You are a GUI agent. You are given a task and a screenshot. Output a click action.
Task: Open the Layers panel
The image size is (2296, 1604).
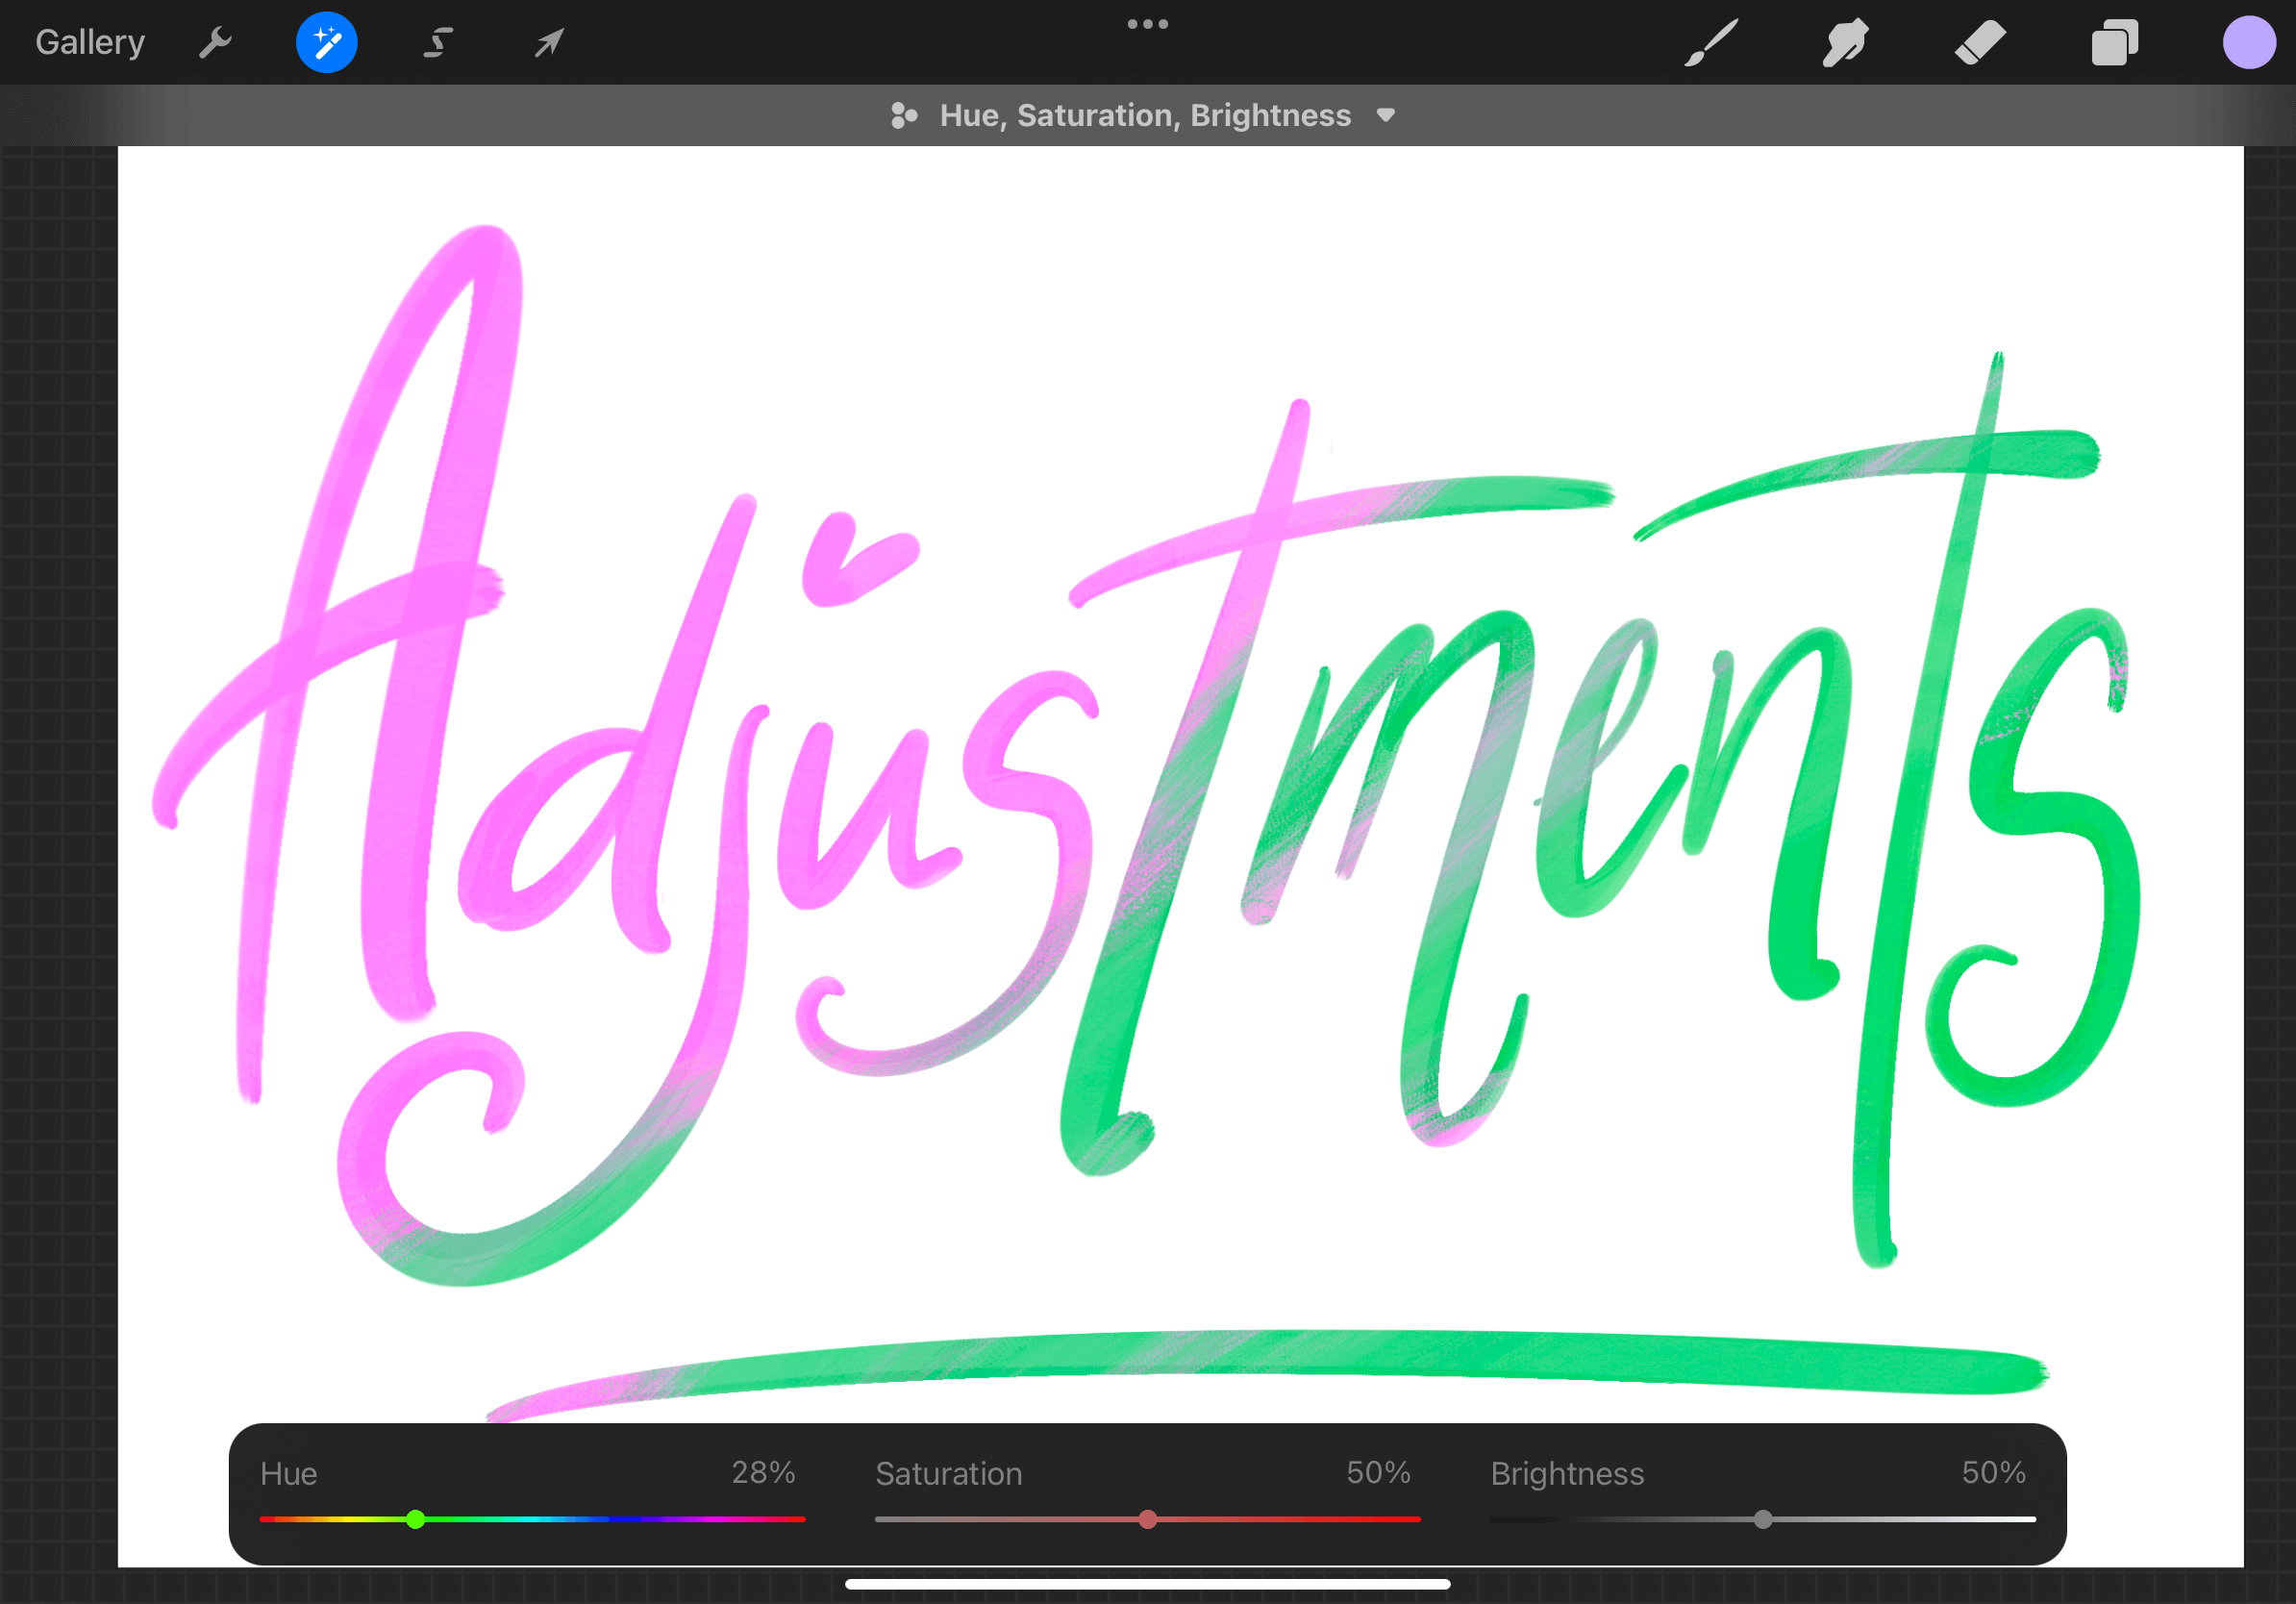pos(2114,42)
